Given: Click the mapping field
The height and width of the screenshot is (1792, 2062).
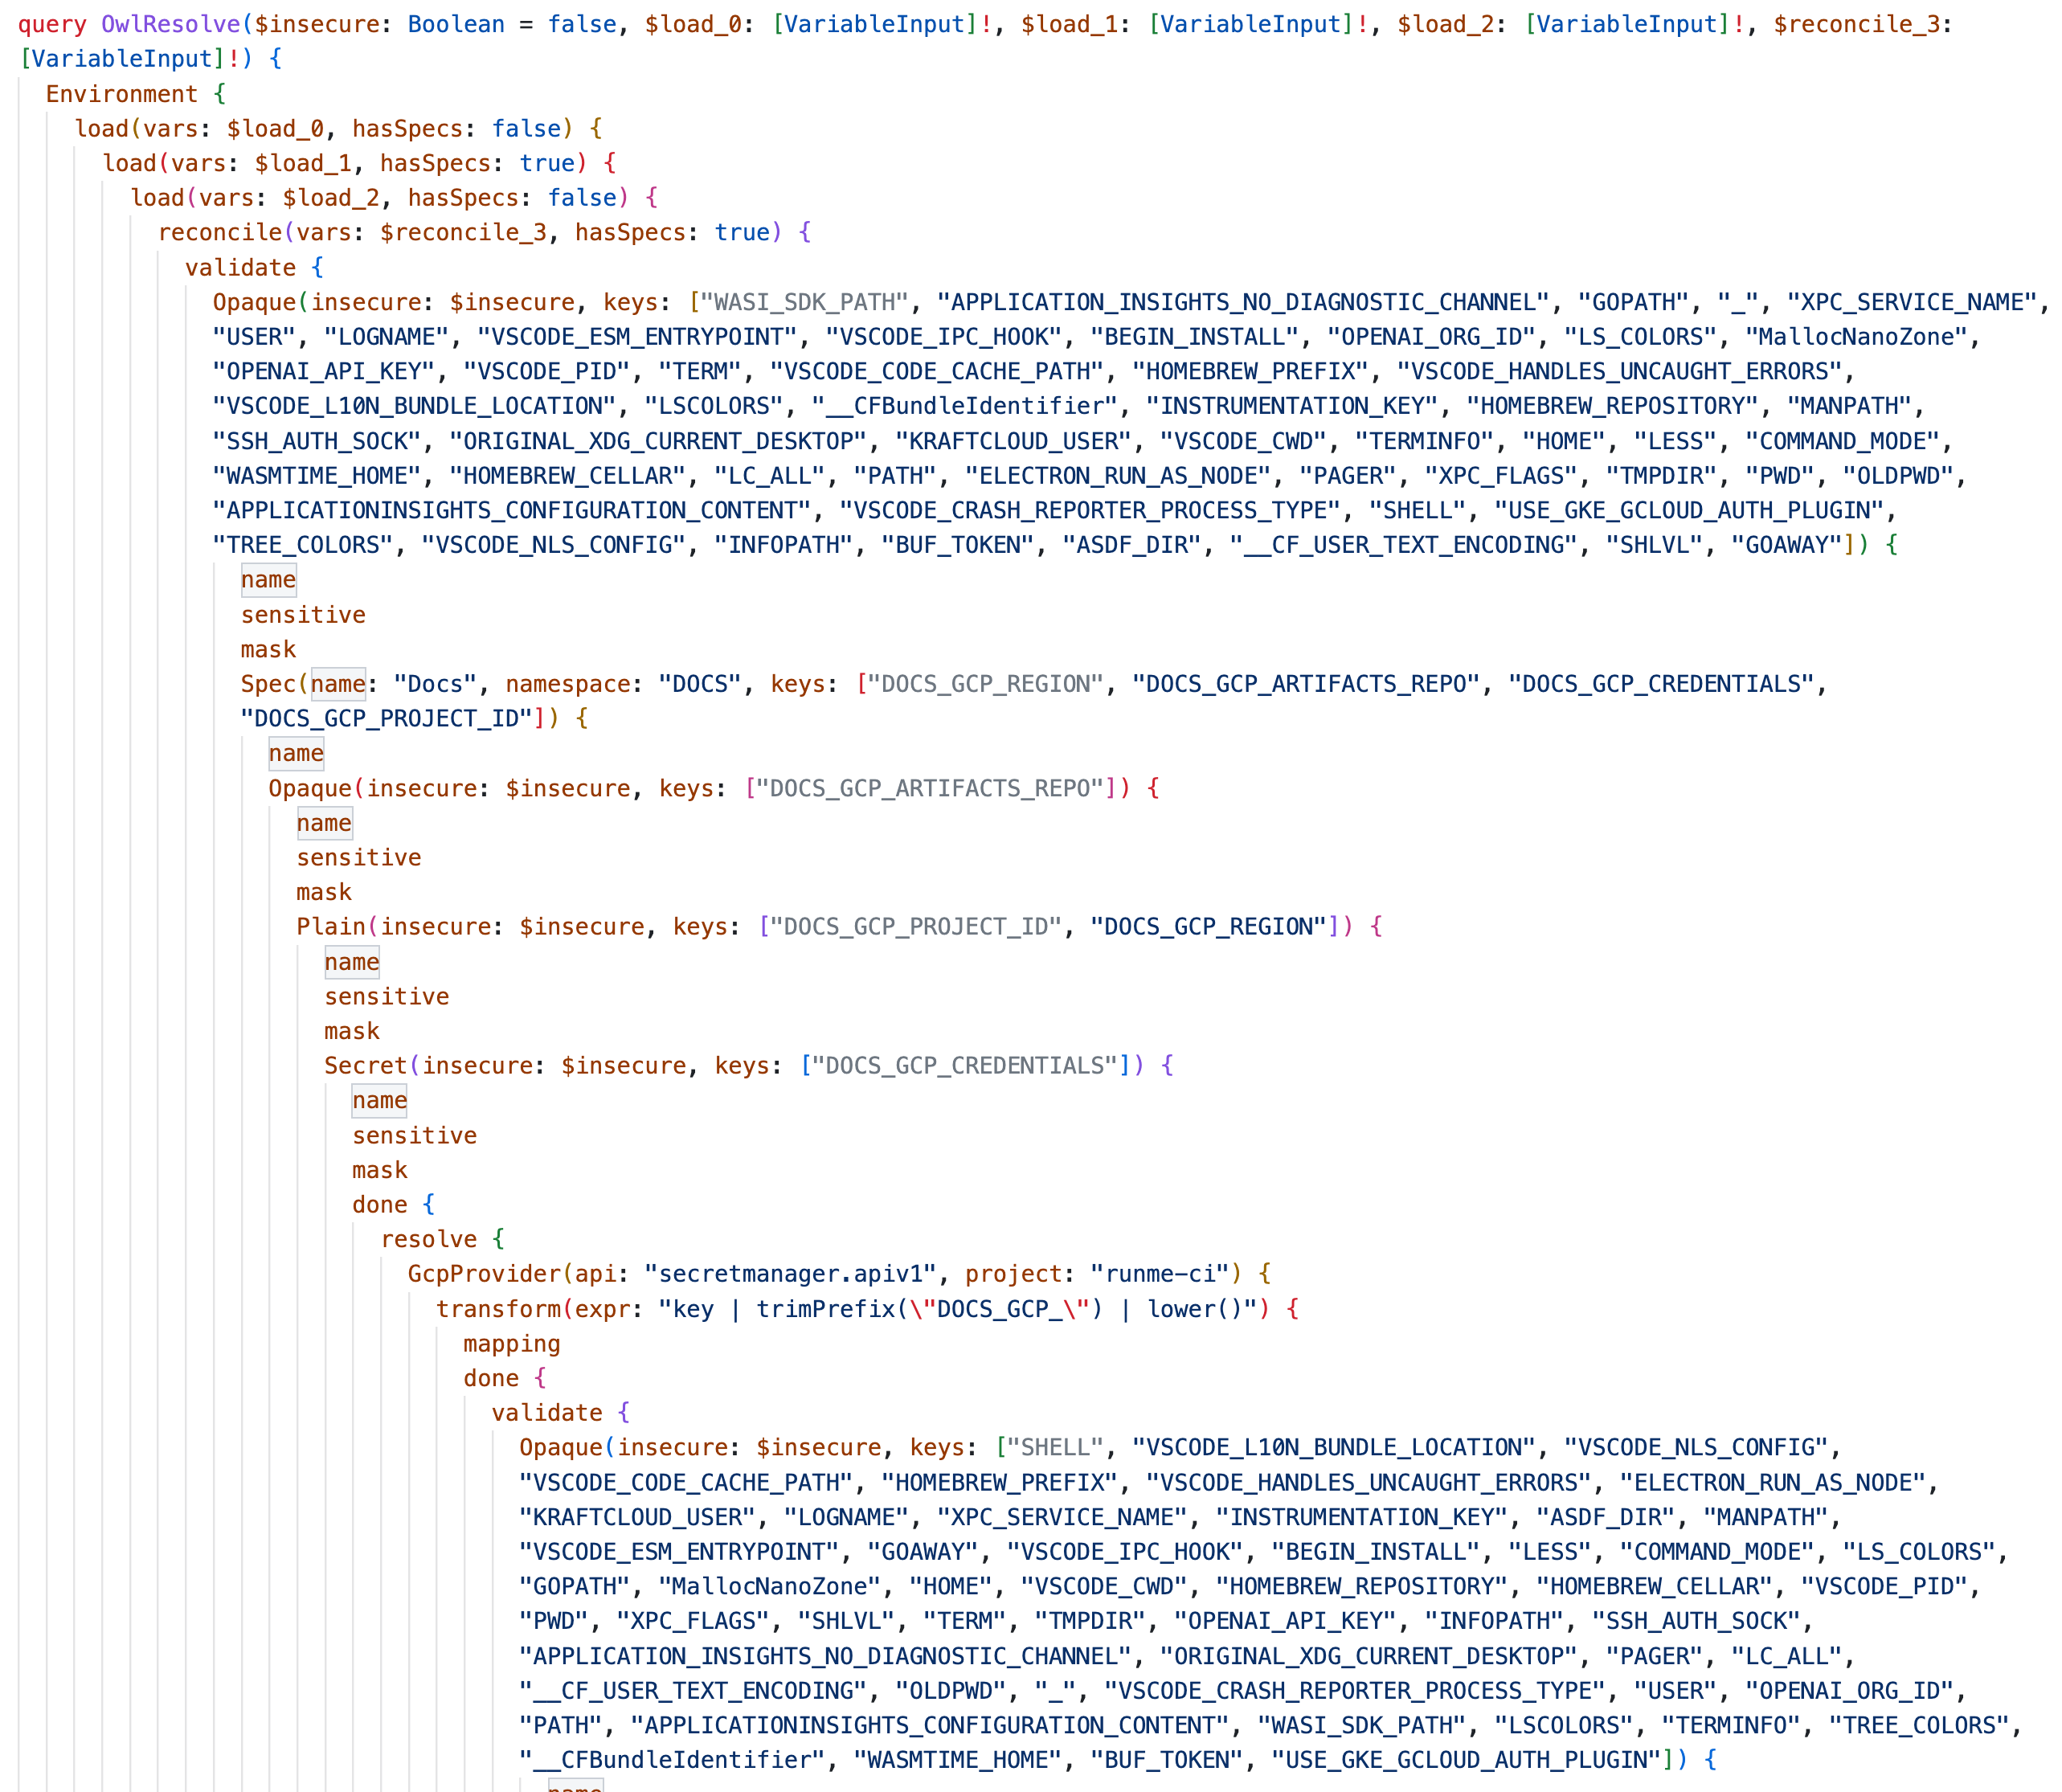Looking at the screenshot, I should pyautogui.click(x=511, y=1344).
